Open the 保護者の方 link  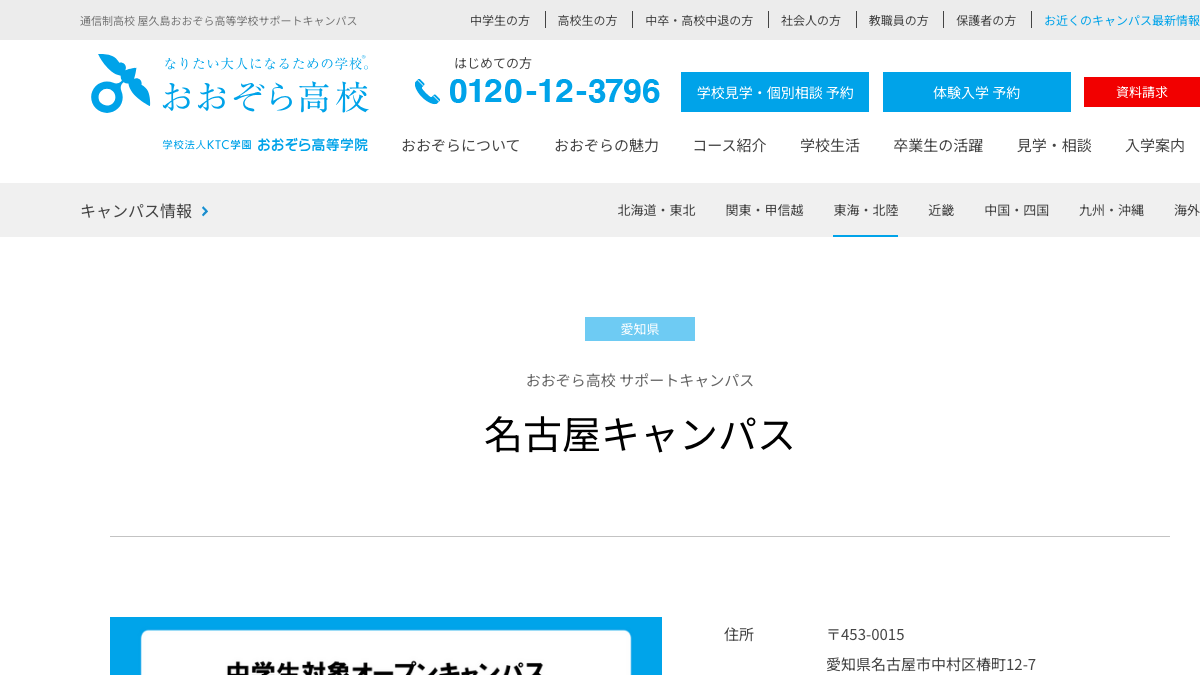click(986, 20)
